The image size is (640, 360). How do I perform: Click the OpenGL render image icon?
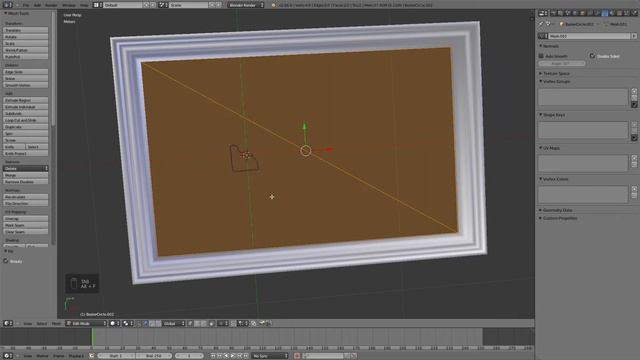click(262, 323)
